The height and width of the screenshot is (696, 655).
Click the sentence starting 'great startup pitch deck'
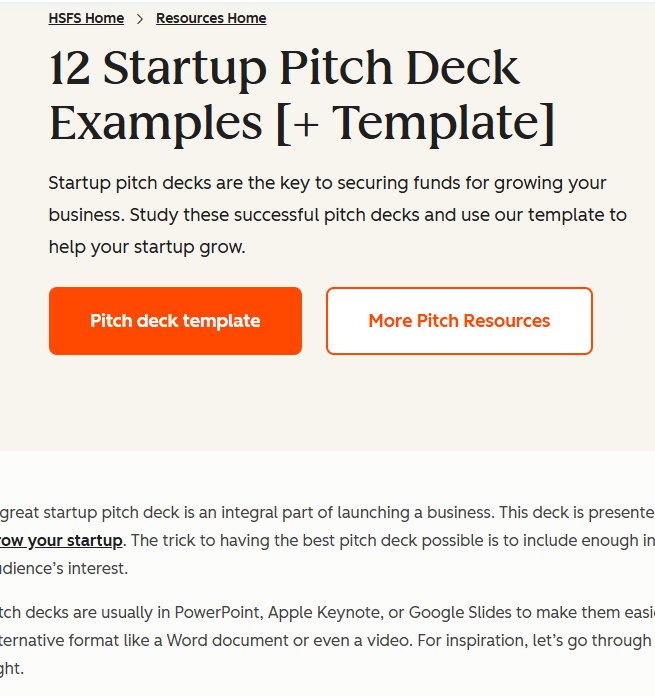[90, 512]
